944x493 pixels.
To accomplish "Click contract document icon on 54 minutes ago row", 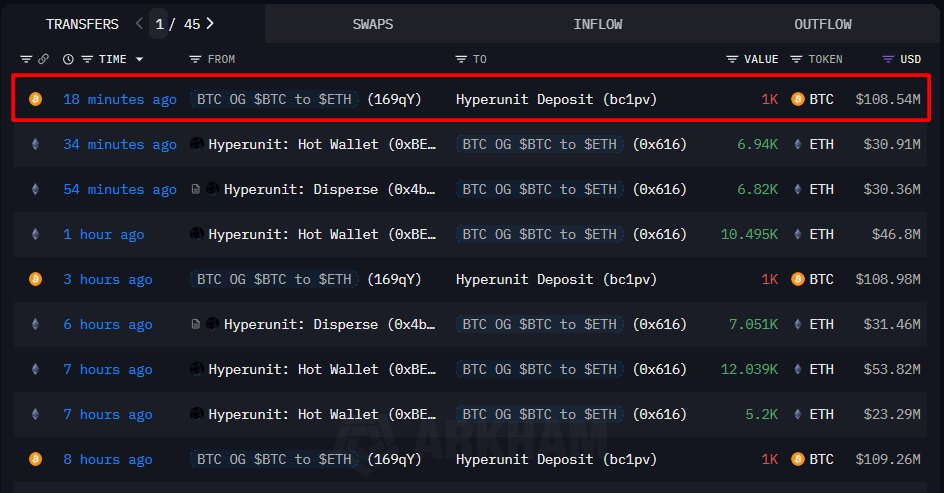I will click(196, 189).
